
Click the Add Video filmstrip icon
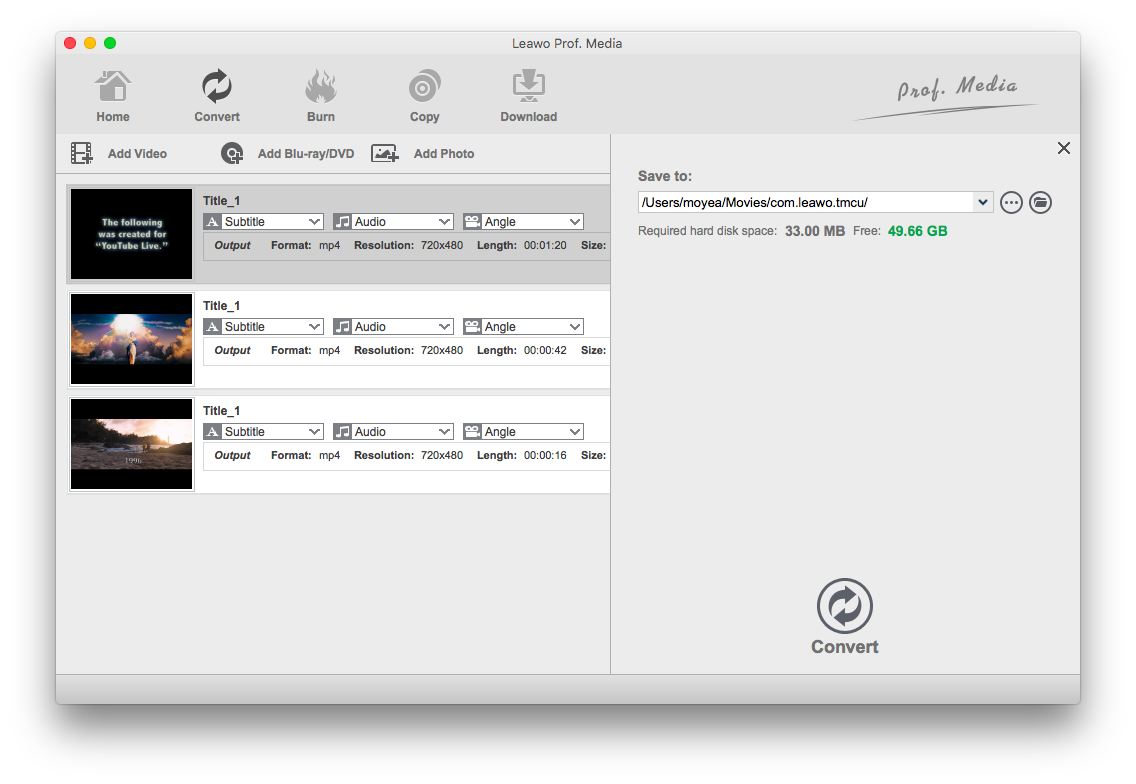tap(81, 154)
